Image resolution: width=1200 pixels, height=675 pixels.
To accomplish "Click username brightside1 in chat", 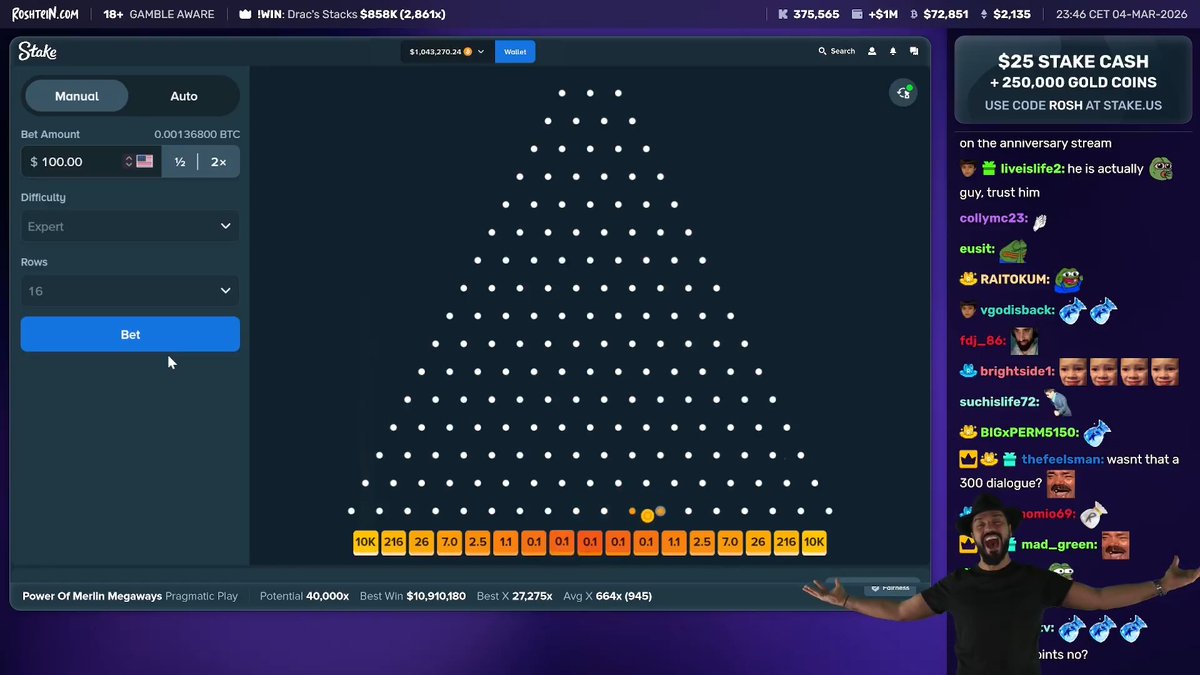I will tap(1017, 371).
